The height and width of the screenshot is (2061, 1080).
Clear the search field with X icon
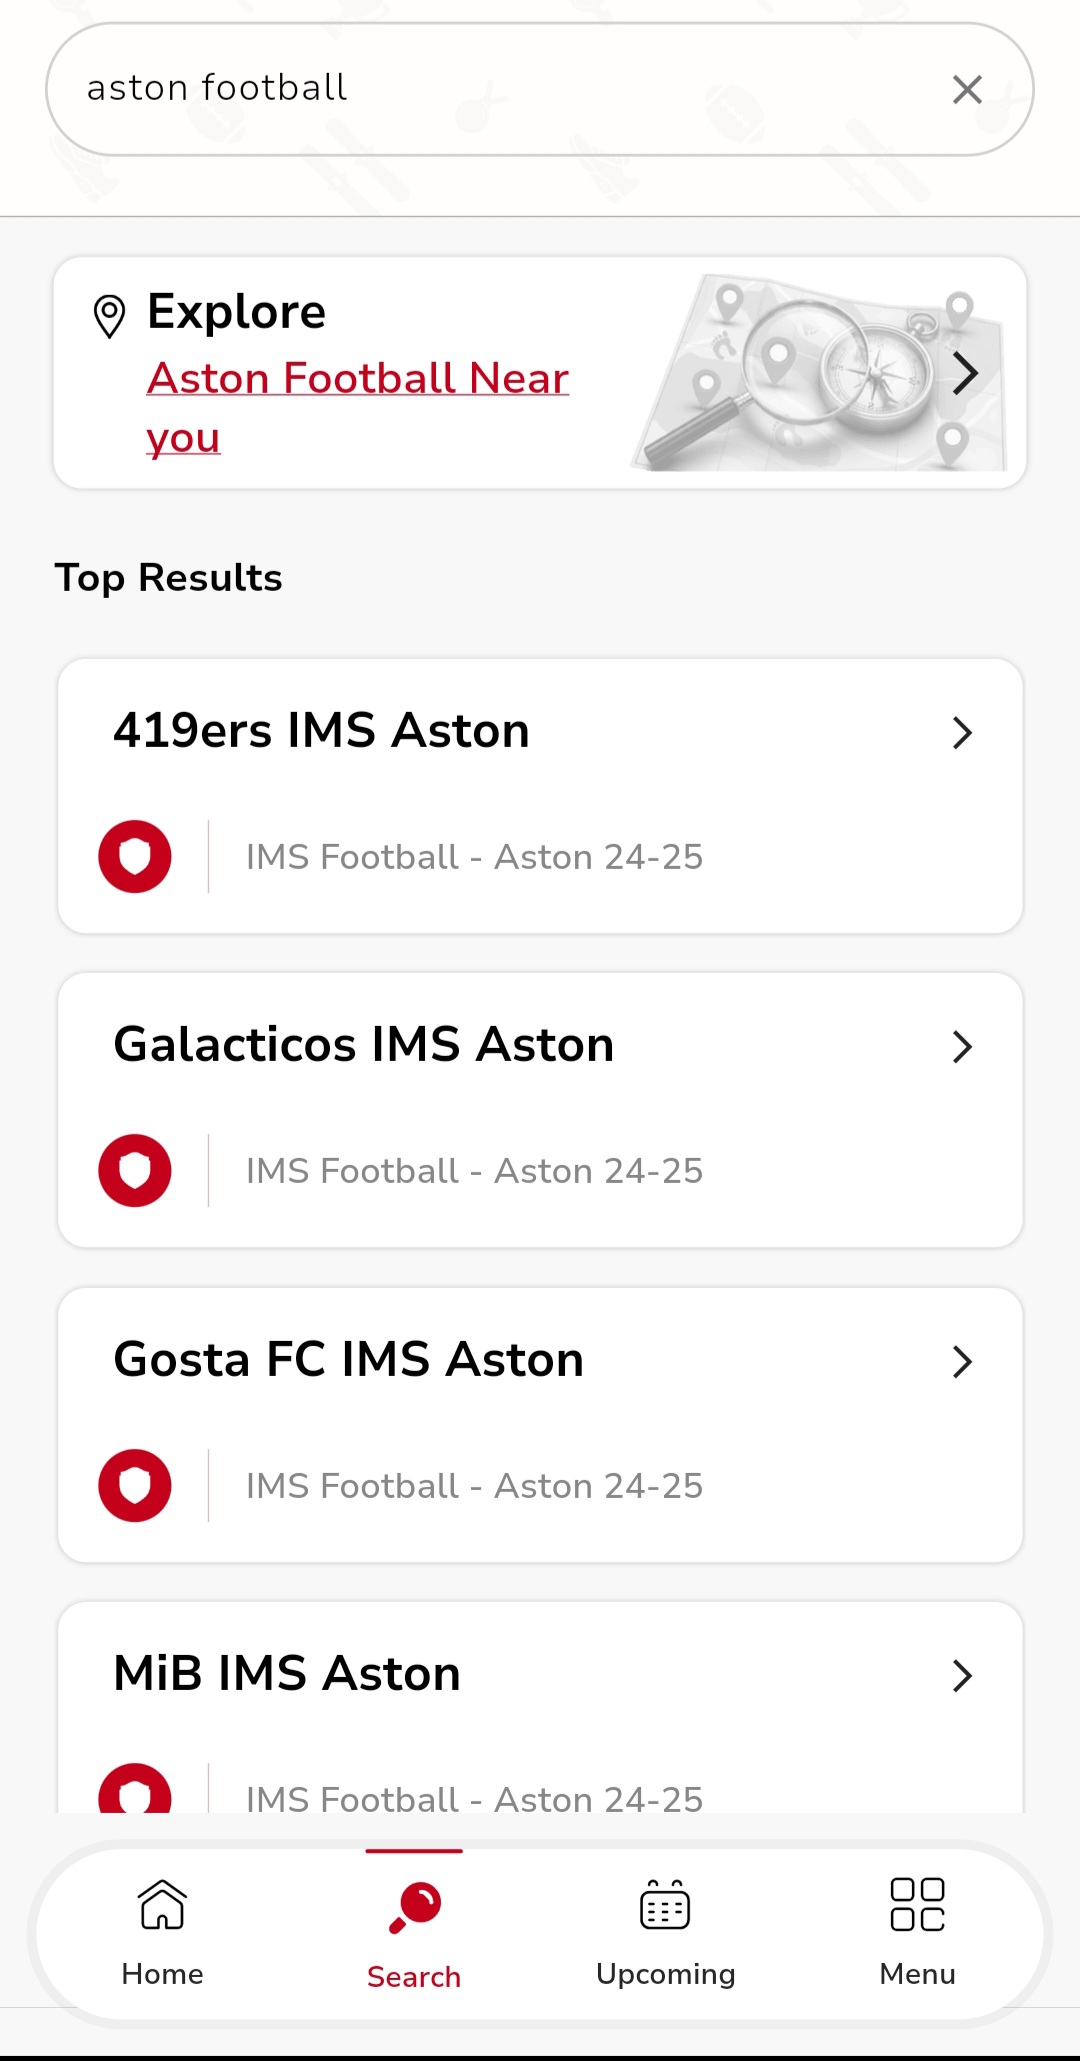tap(967, 89)
